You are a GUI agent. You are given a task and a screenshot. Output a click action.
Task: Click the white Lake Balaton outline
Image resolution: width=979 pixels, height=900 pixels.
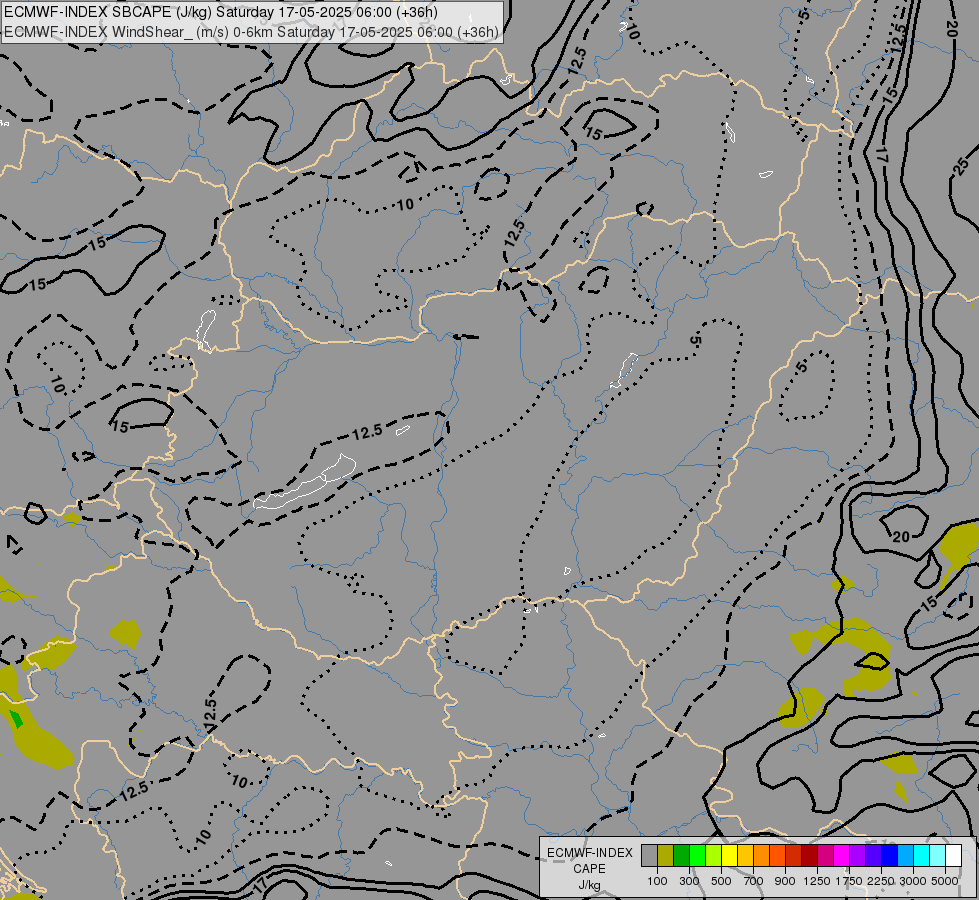(305, 482)
